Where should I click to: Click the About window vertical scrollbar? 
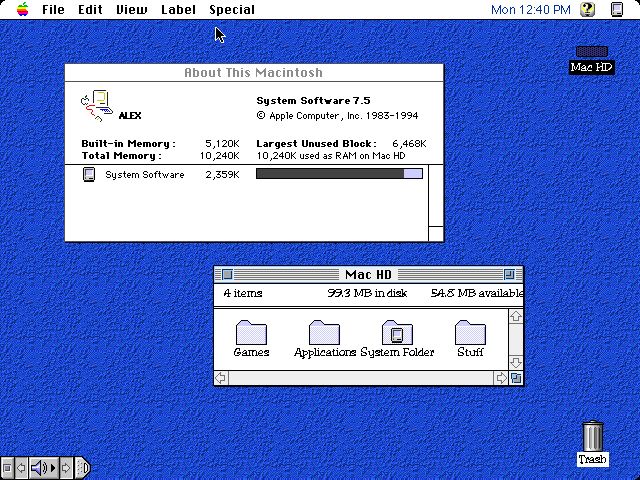pos(436,196)
